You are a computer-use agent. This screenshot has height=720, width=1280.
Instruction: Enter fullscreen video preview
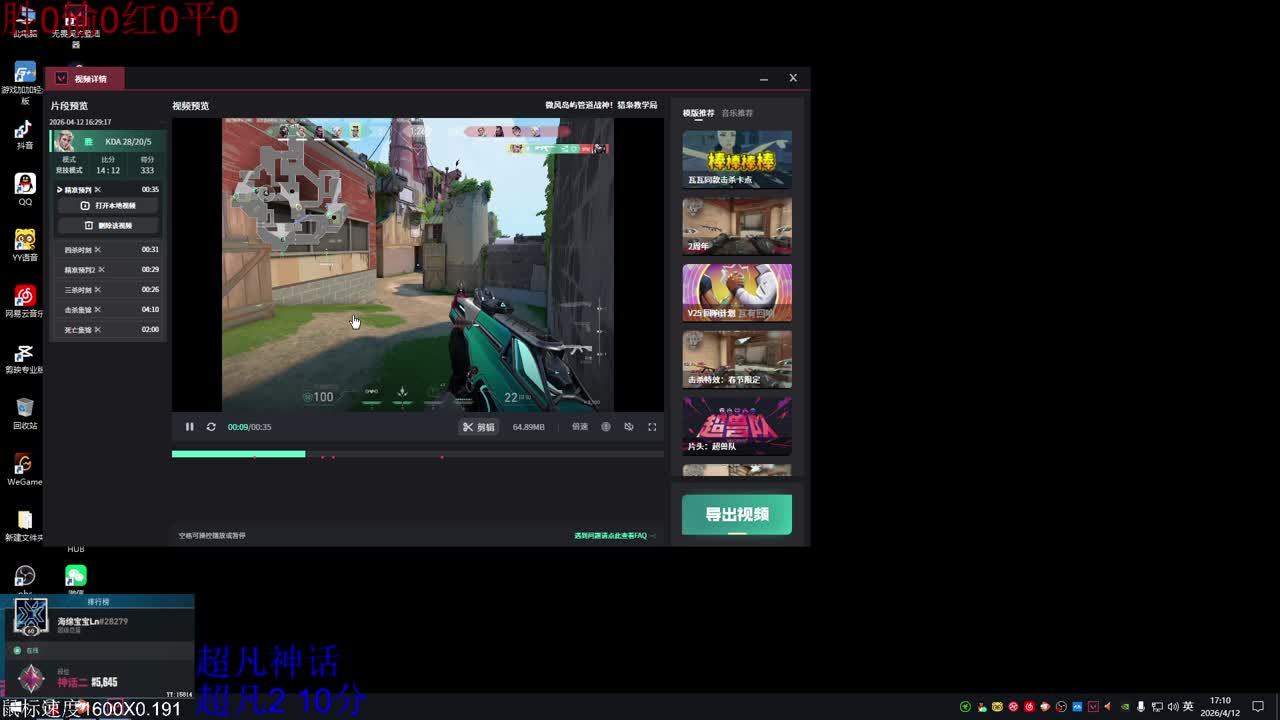click(x=652, y=427)
